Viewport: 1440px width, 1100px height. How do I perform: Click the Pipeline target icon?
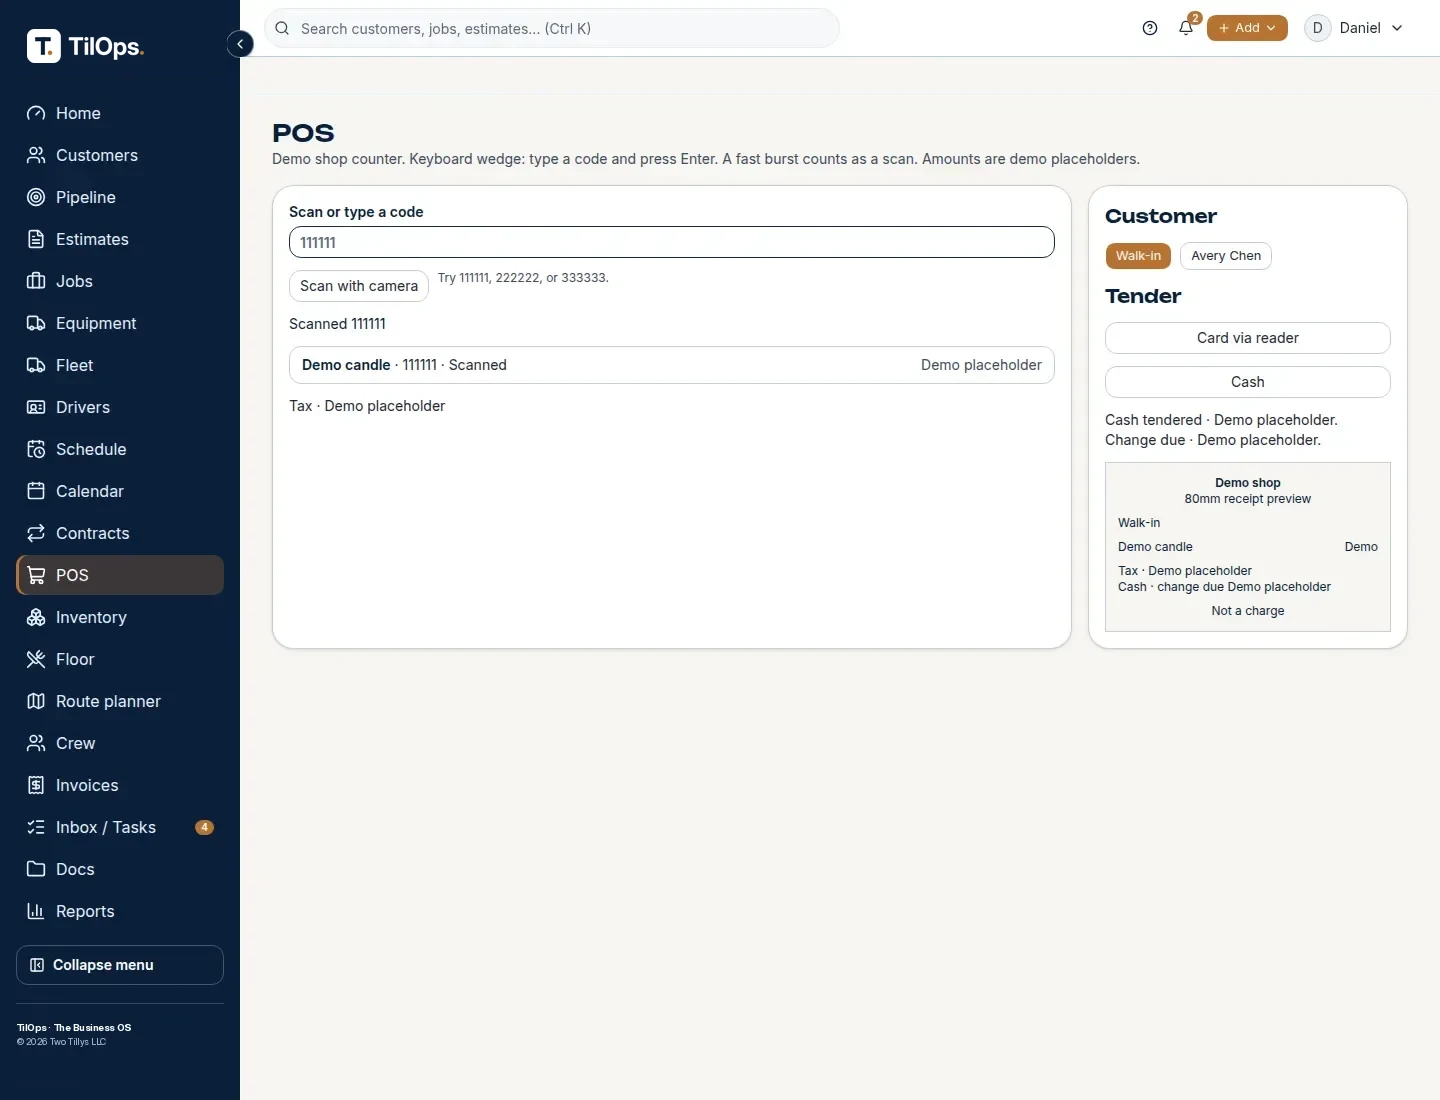click(x=36, y=197)
